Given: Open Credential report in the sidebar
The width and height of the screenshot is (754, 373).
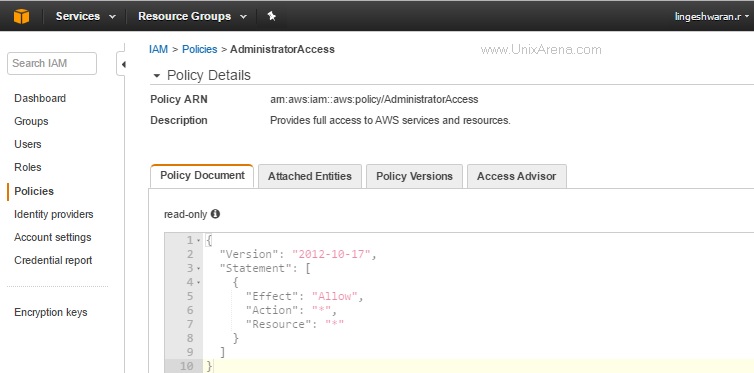Looking at the screenshot, I should coord(53,261).
